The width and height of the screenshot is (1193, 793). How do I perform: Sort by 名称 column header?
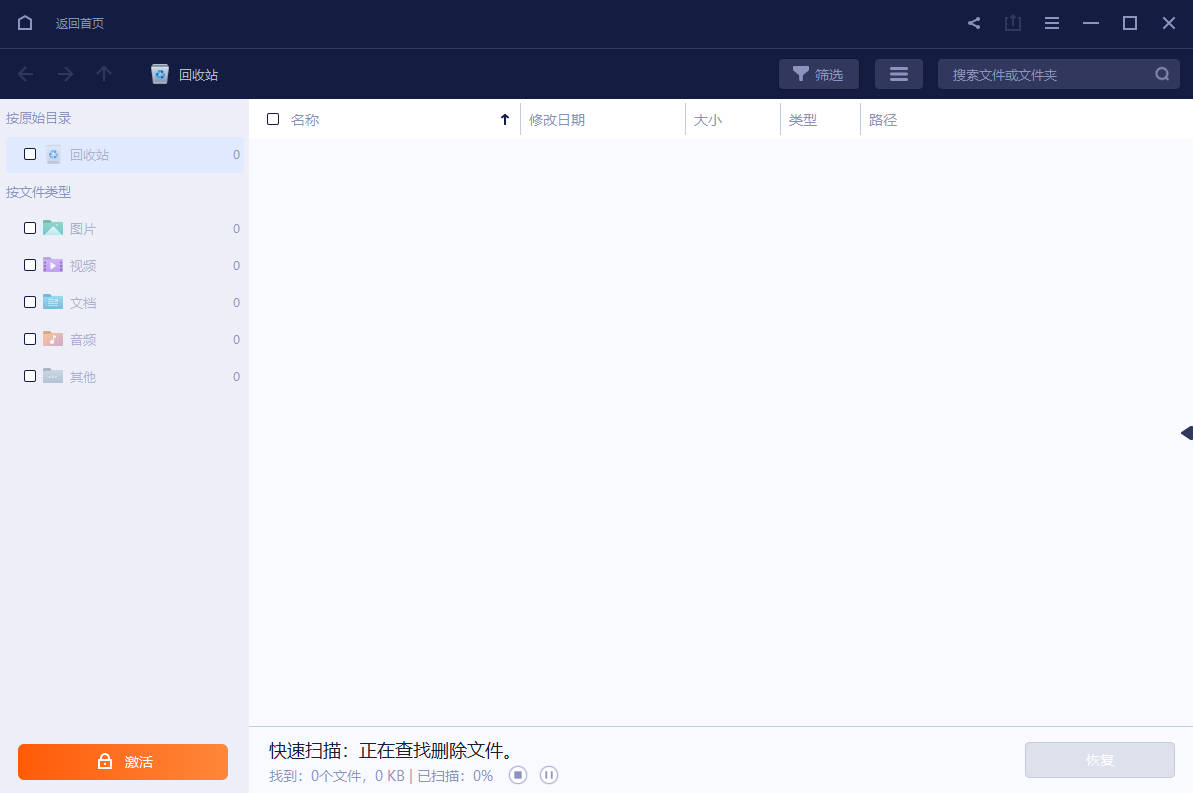(x=305, y=119)
